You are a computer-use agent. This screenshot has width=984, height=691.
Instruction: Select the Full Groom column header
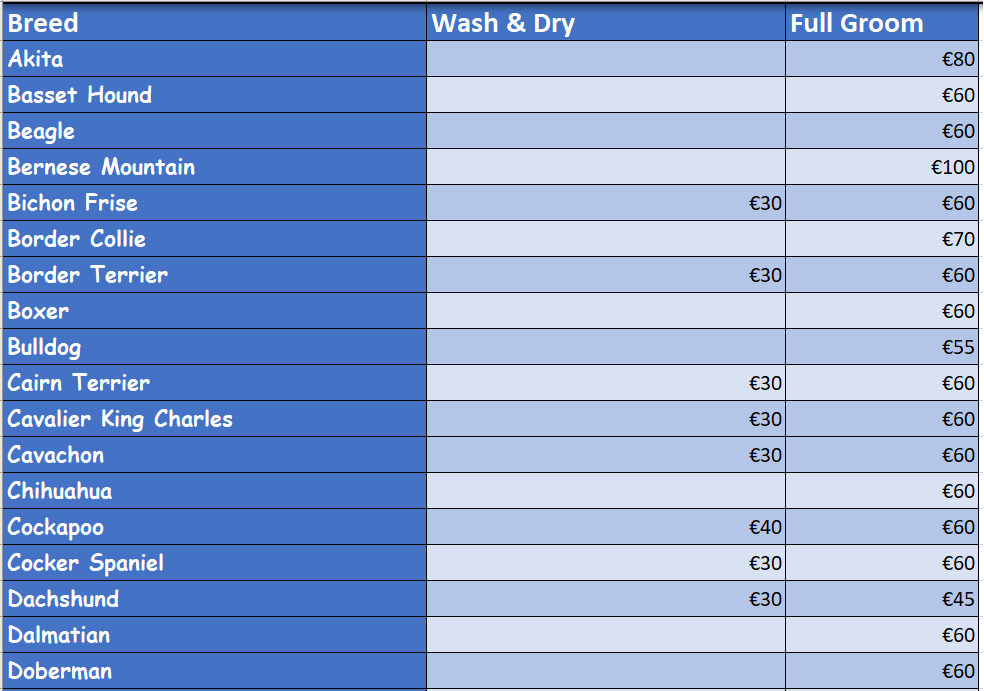coord(882,23)
